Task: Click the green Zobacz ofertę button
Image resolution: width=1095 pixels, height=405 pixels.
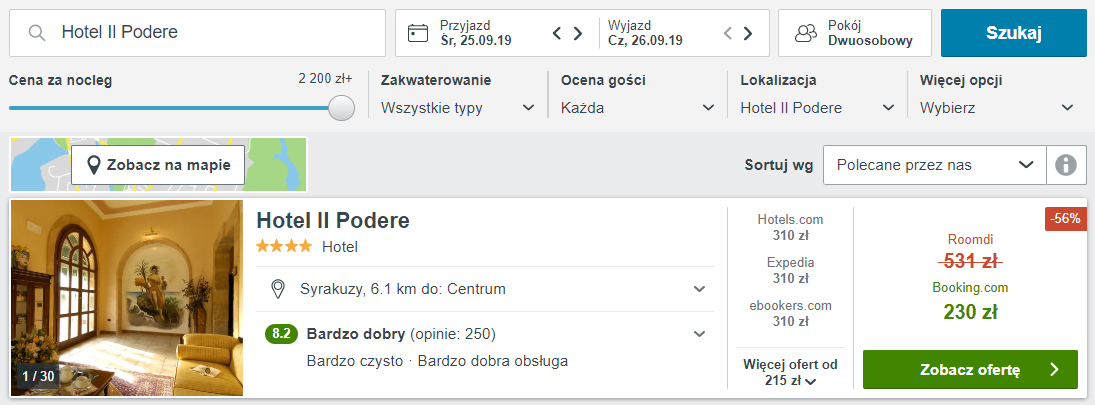Action: [x=971, y=369]
